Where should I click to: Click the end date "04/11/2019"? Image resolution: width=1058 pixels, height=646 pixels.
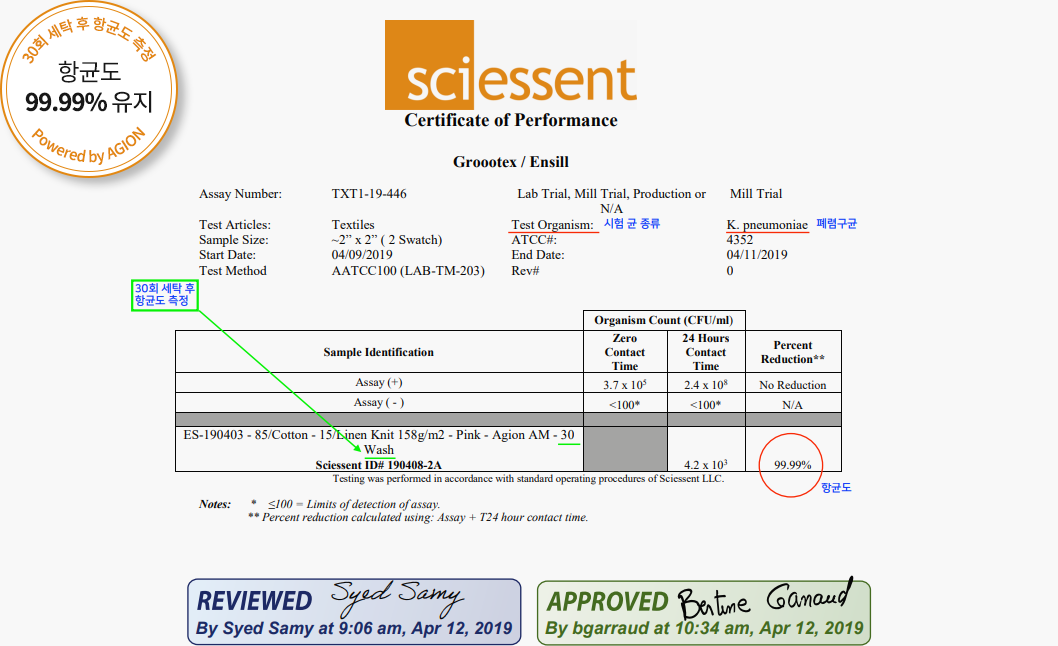(x=757, y=255)
